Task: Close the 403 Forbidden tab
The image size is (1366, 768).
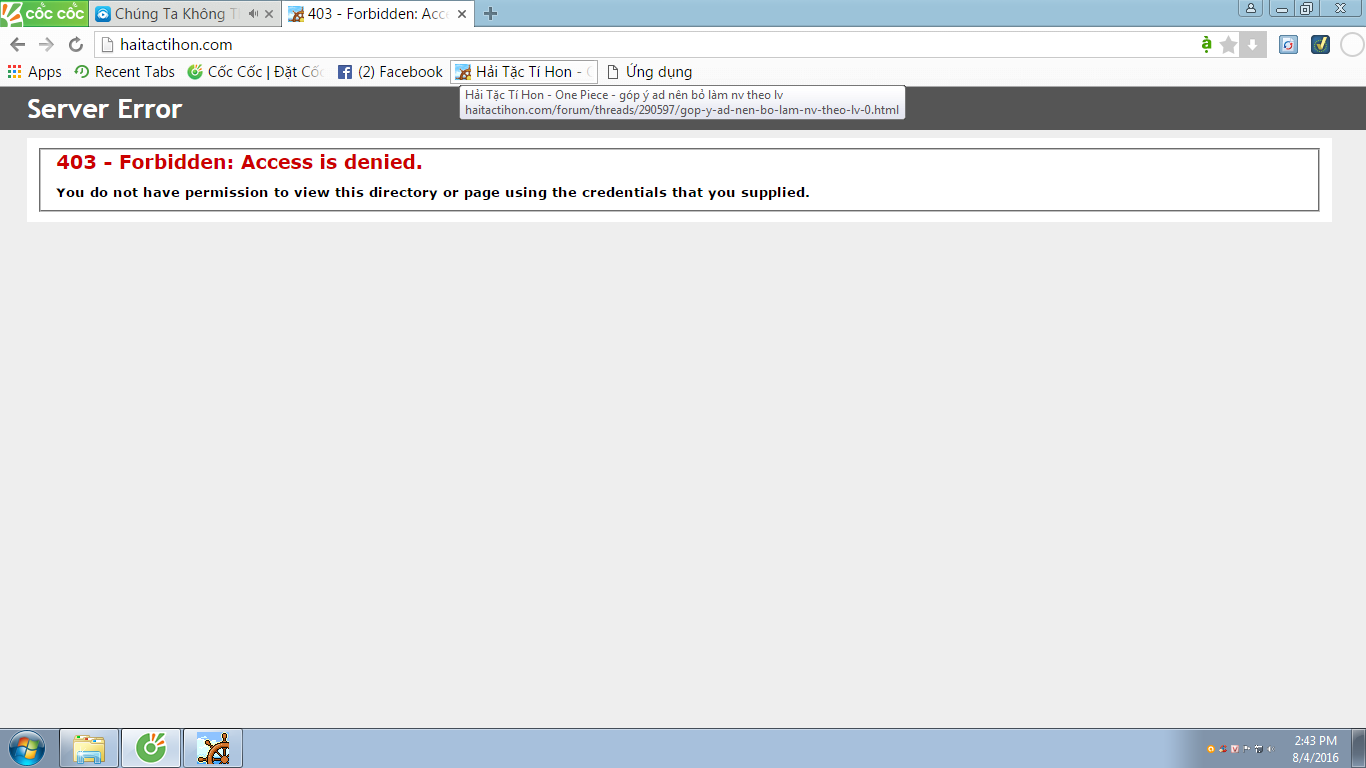Action: [x=461, y=14]
